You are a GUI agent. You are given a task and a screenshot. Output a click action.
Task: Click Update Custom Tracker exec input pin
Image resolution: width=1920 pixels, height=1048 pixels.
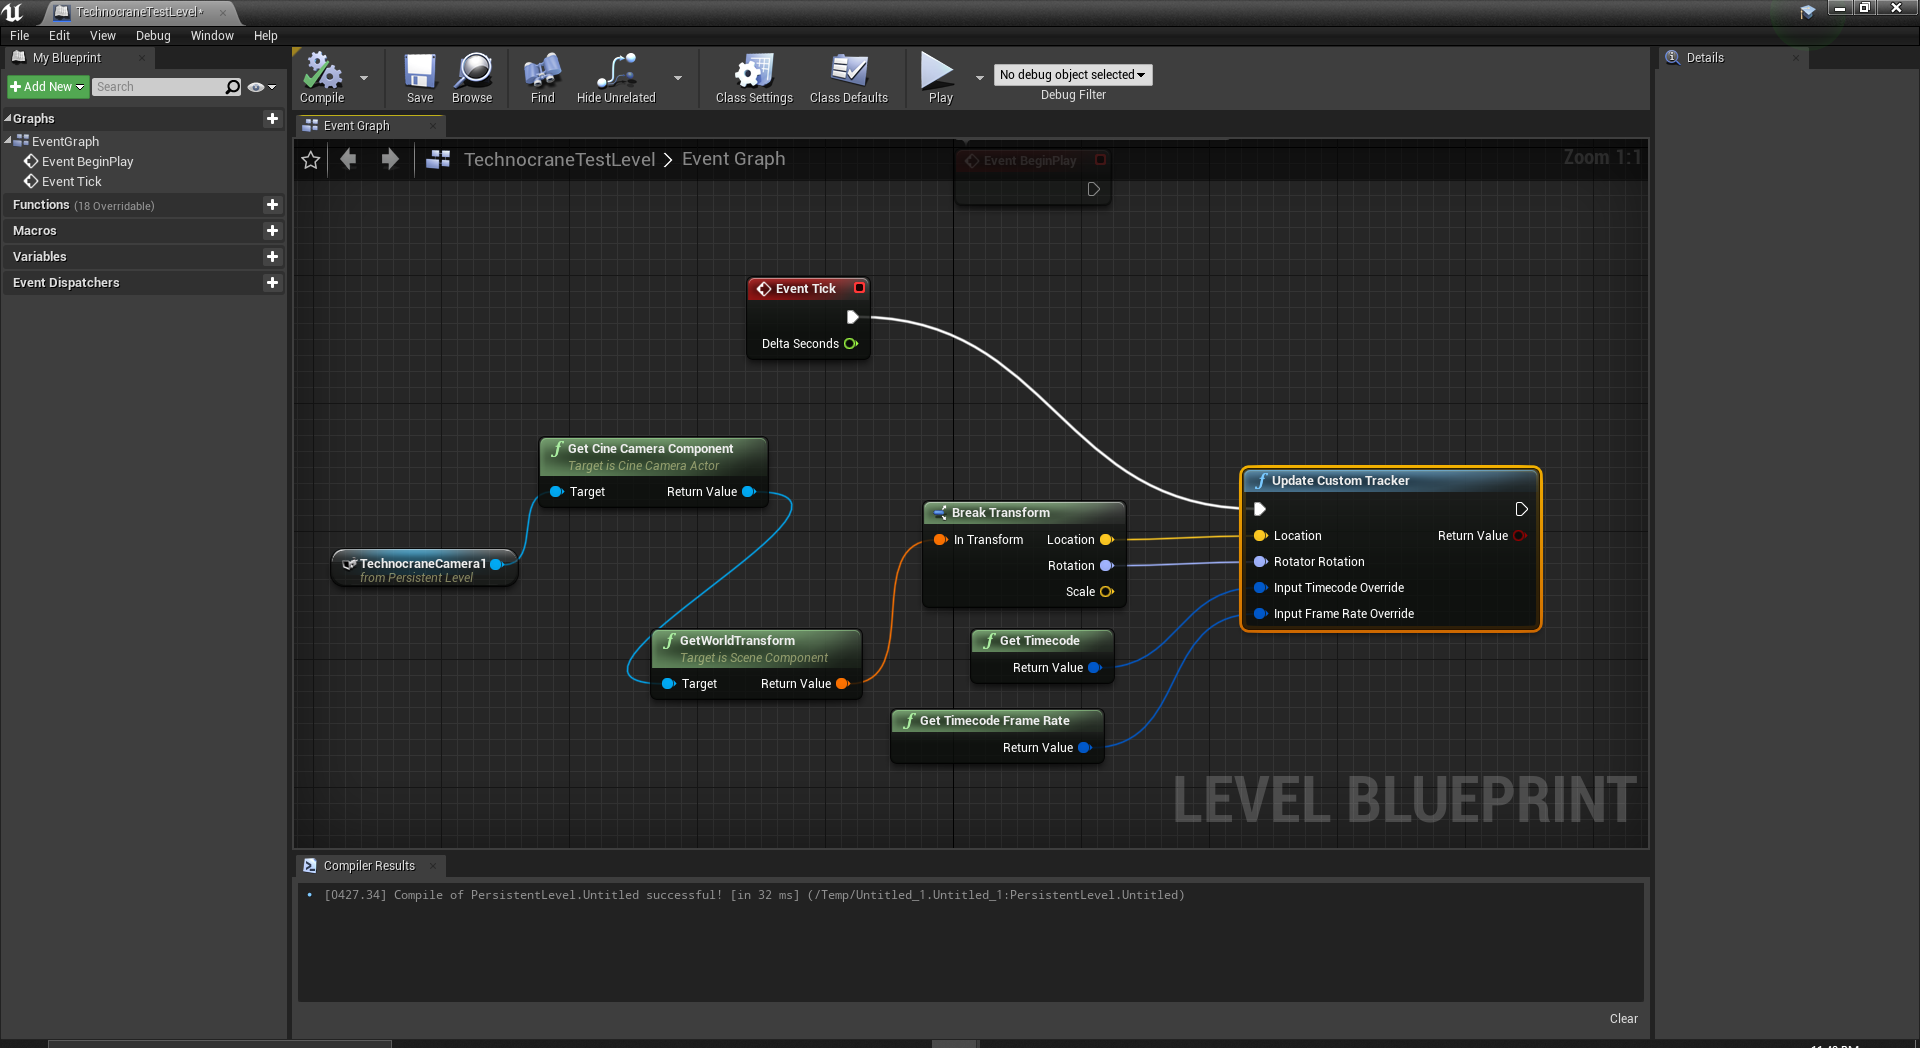coord(1260,509)
